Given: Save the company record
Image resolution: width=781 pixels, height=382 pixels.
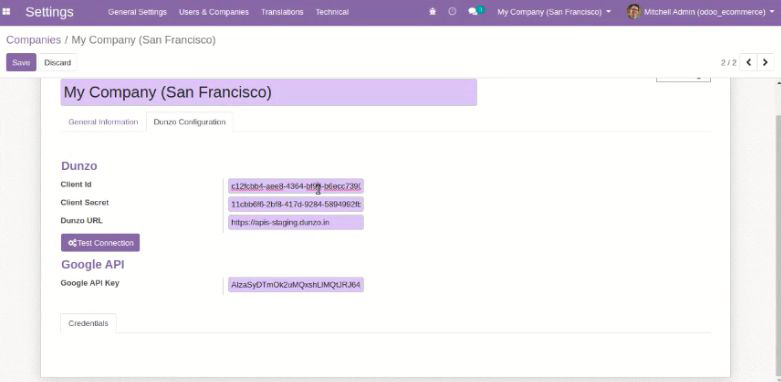Looking at the screenshot, I should (21, 62).
